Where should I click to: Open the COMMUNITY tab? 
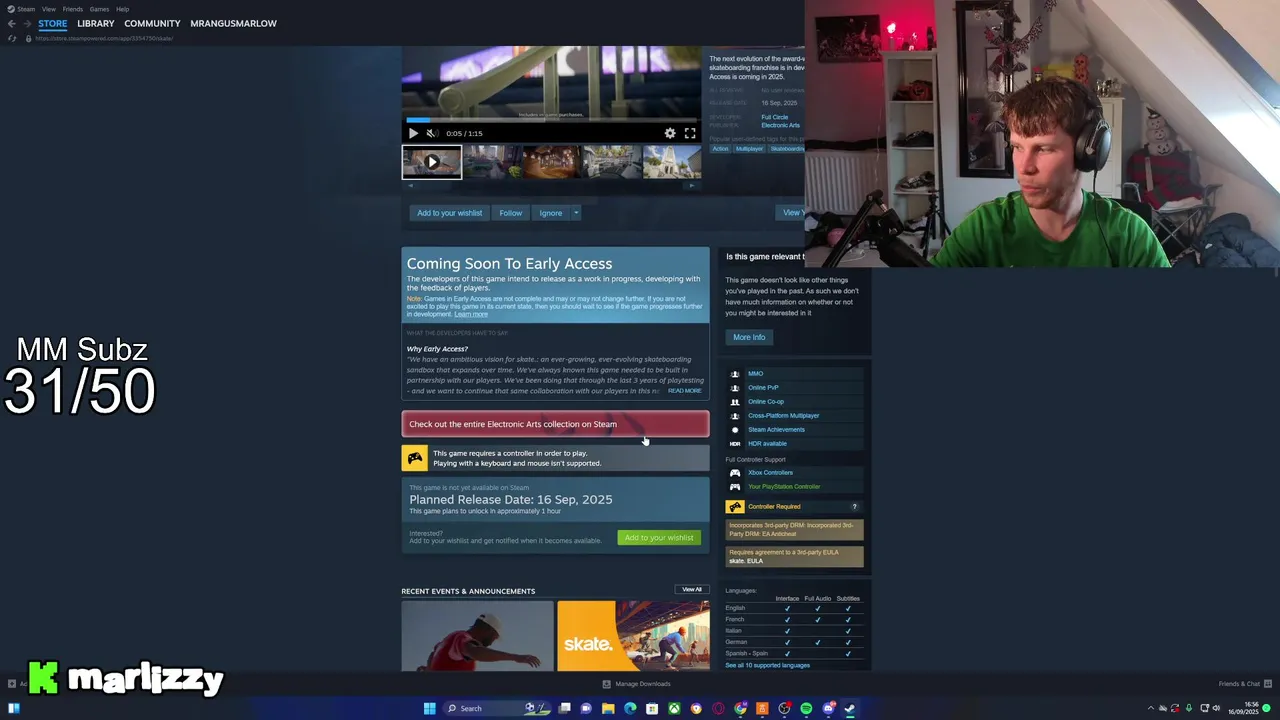click(152, 23)
